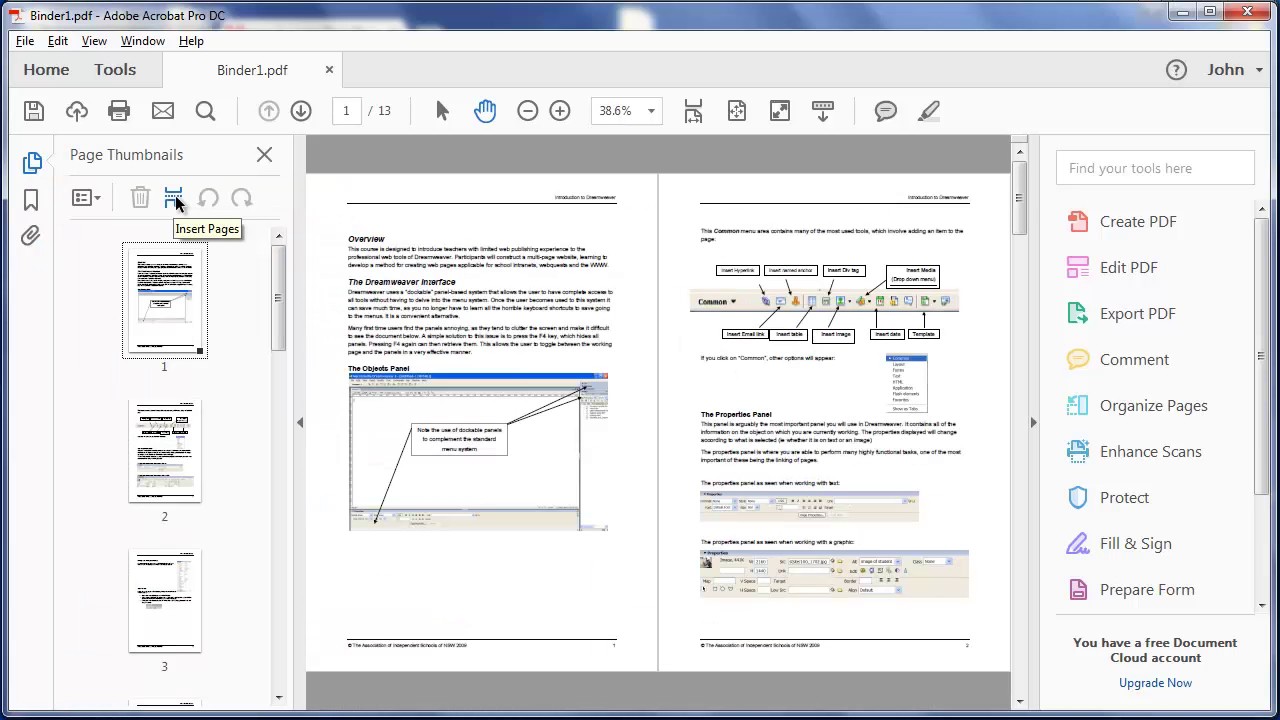Screen dimensions: 1280x720
Task: Open the View menu
Action: [94, 41]
